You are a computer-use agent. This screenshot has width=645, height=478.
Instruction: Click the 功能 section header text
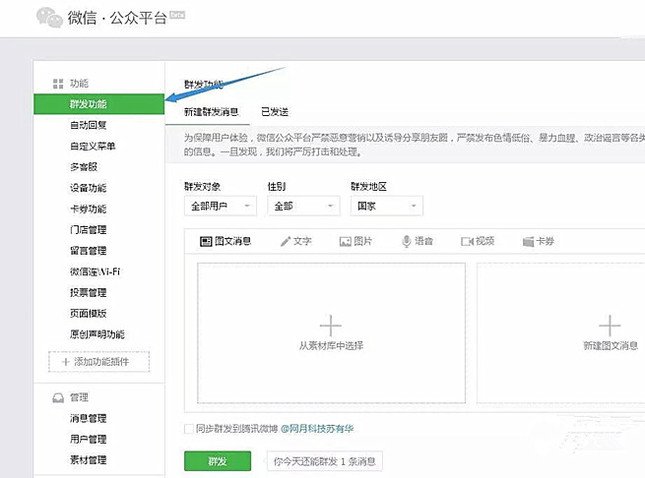click(79, 84)
